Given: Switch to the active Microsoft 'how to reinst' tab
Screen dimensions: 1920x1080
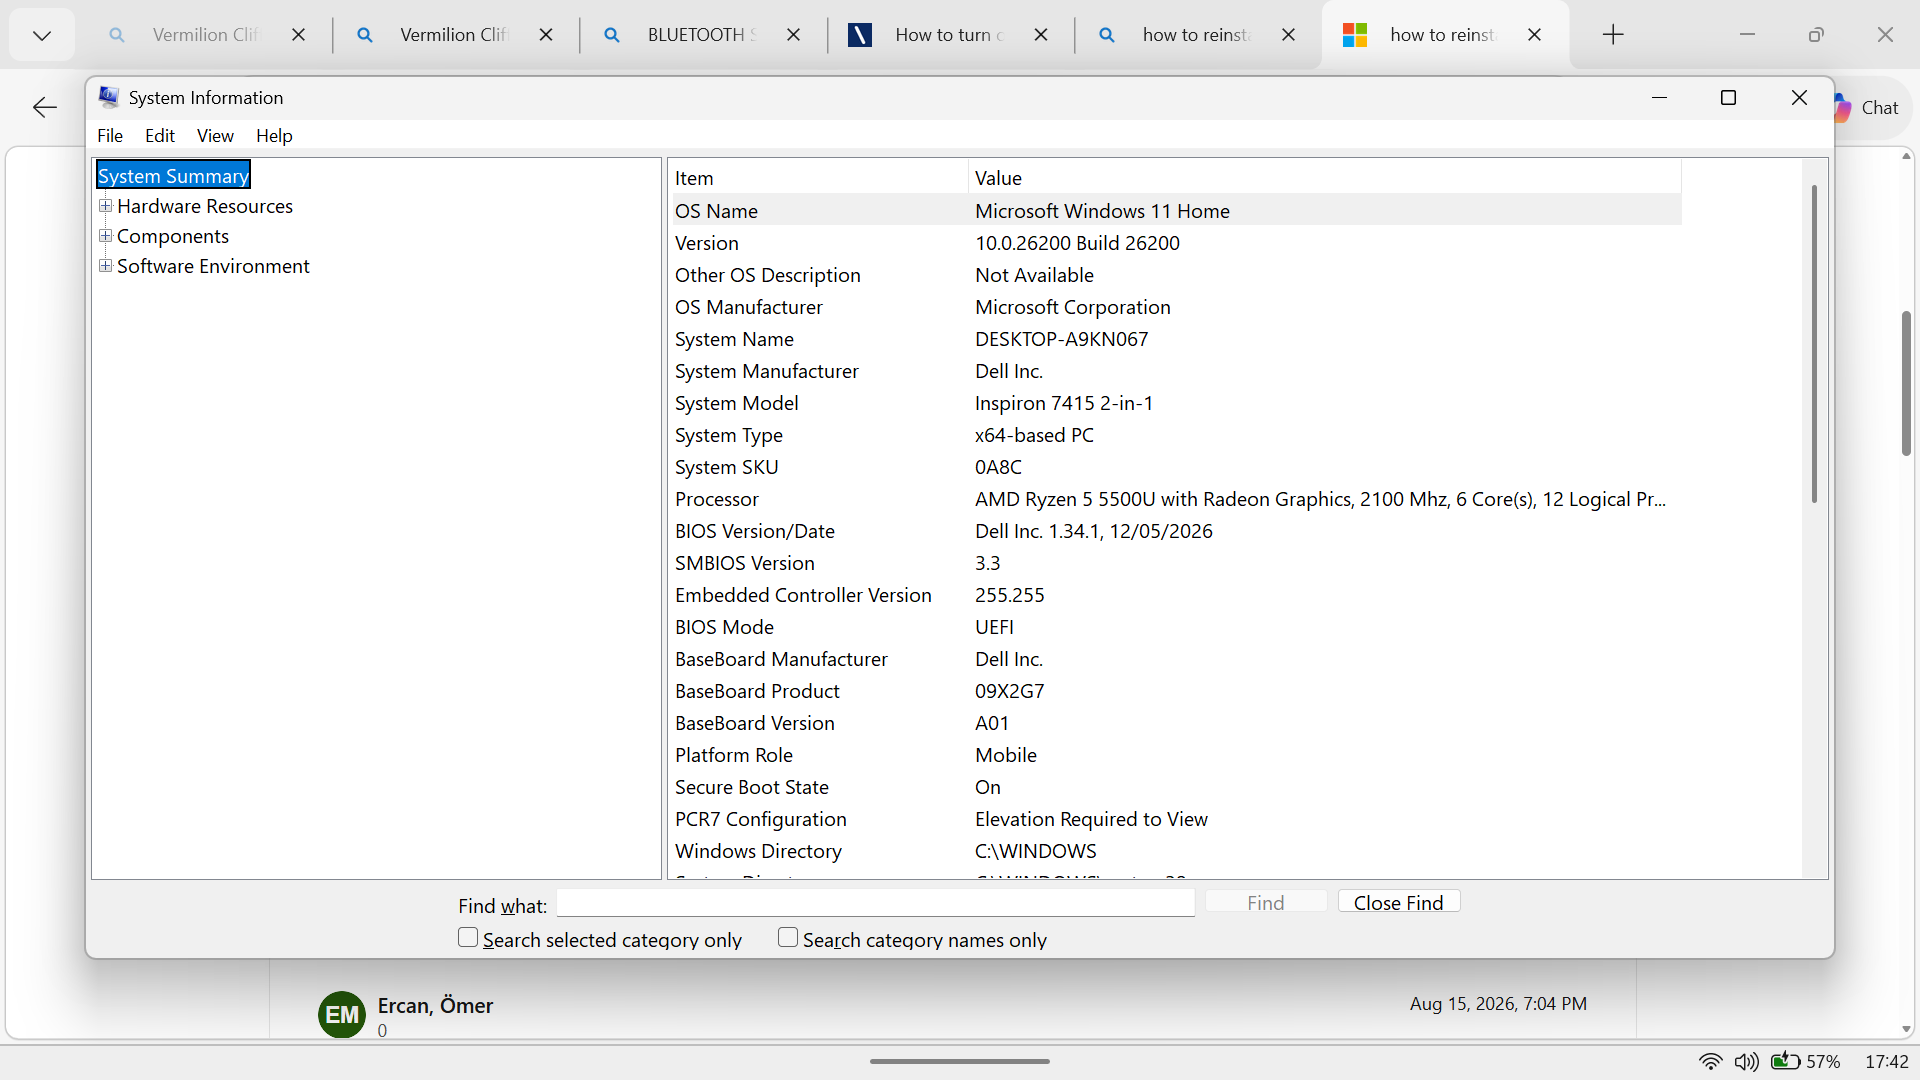Looking at the screenshot, I should [x=1445, y=35].
